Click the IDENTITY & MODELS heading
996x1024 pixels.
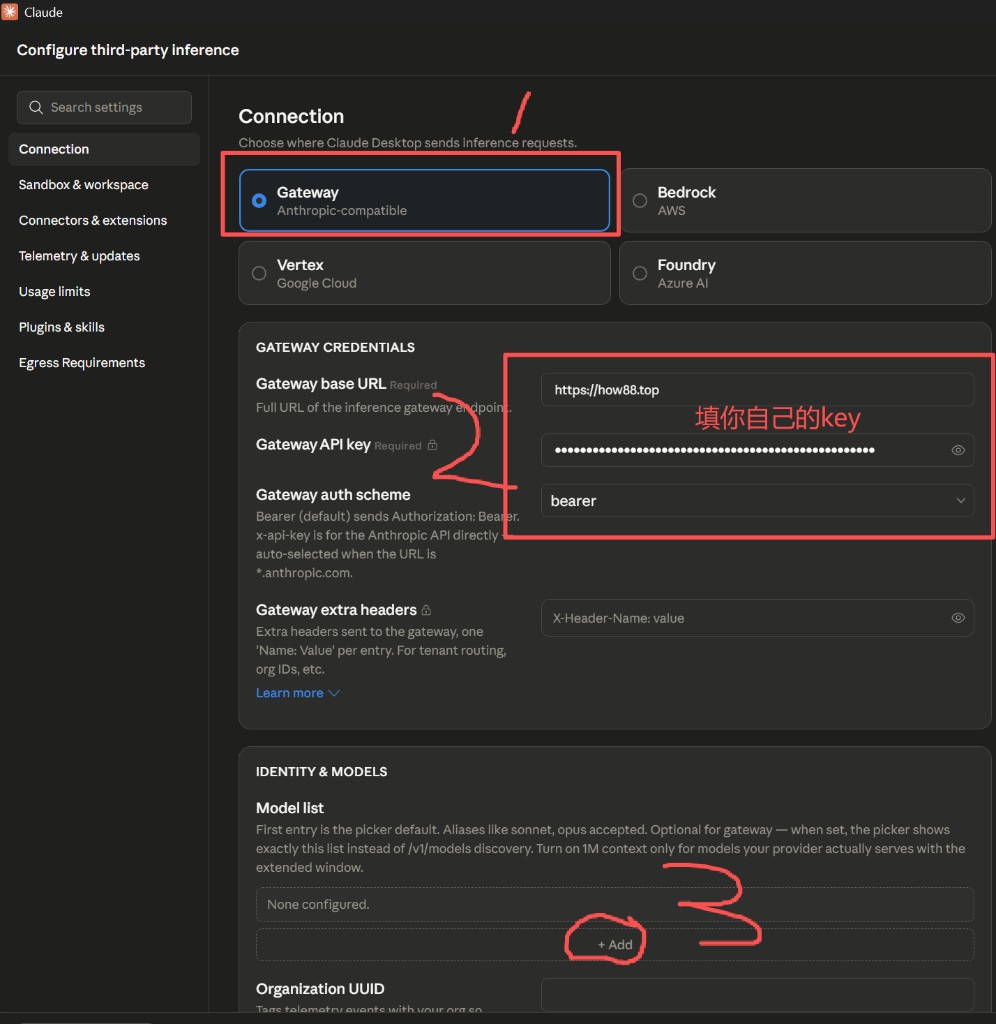click(x=321, y=771)
